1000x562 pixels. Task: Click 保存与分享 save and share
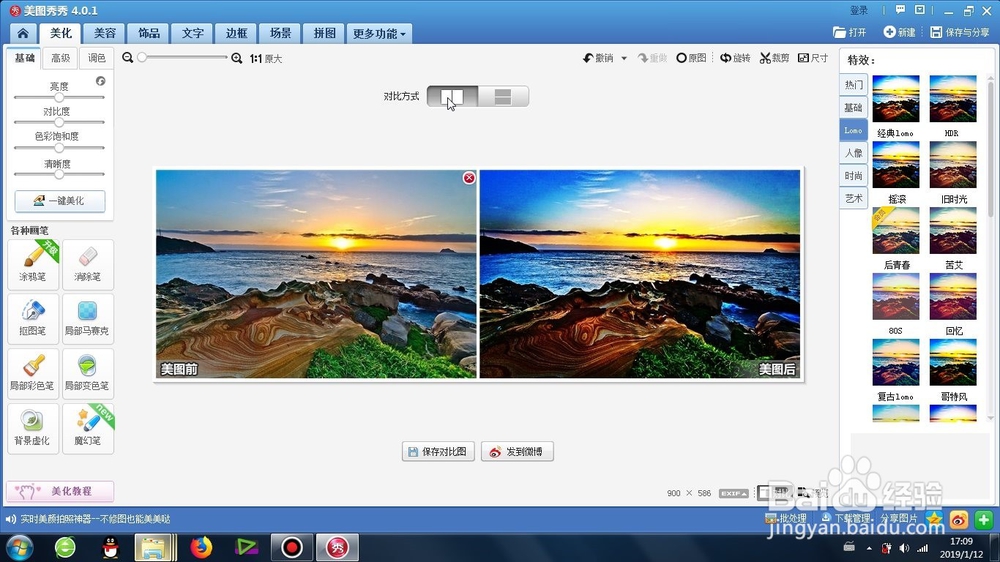(x=960, y=32)
